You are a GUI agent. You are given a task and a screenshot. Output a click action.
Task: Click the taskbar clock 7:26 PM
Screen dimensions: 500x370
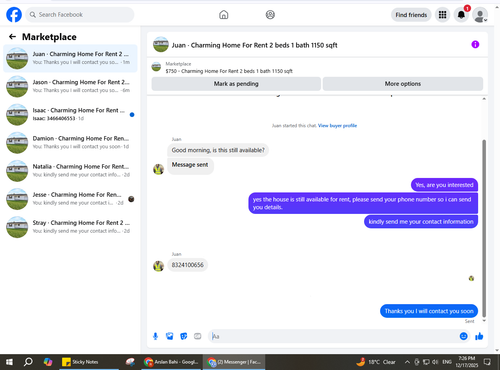[x=467, y=362]
